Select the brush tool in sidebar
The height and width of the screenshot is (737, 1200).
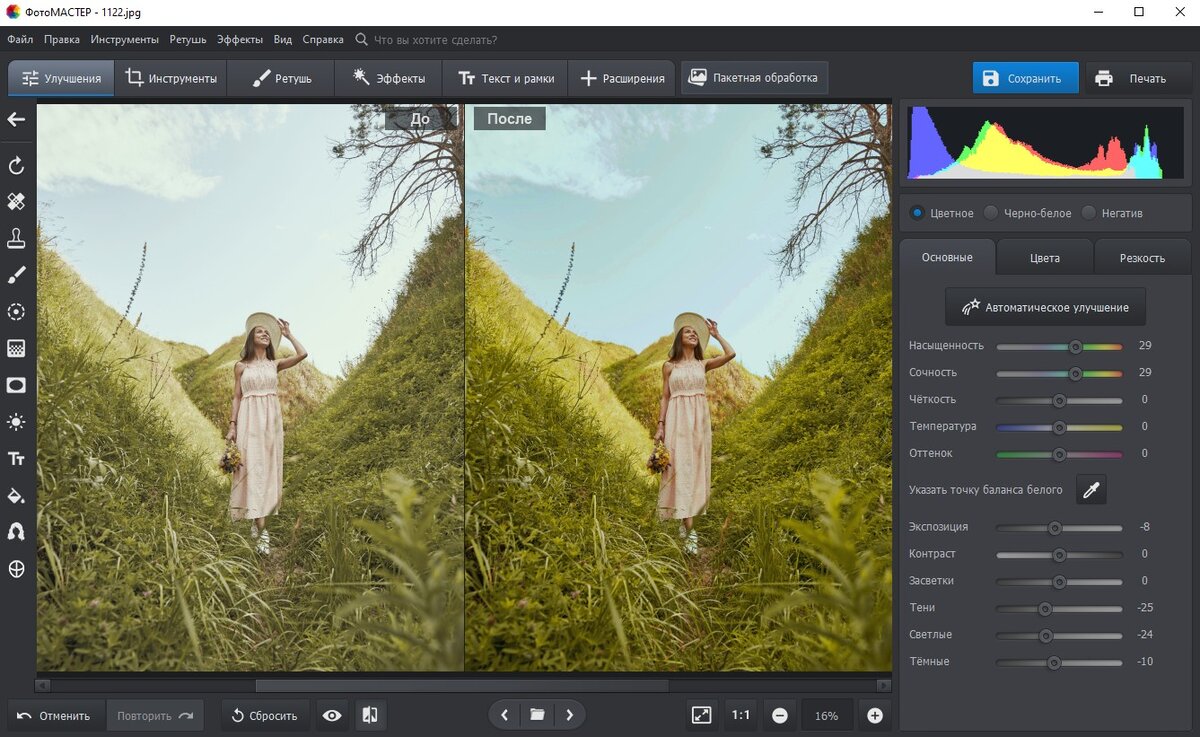point(16,275)
